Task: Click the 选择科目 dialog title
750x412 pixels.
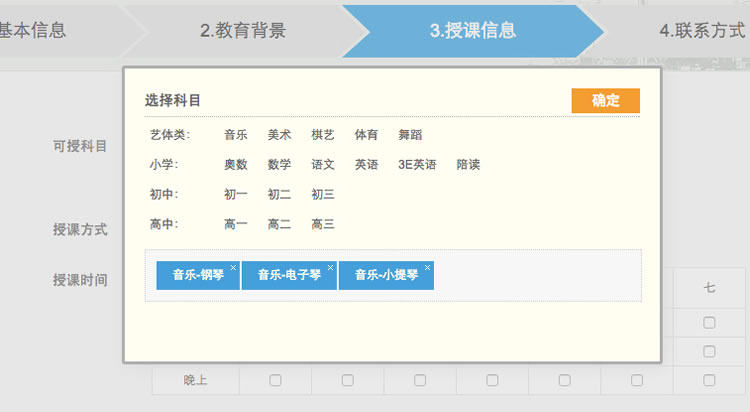Action: click(173, 100)
